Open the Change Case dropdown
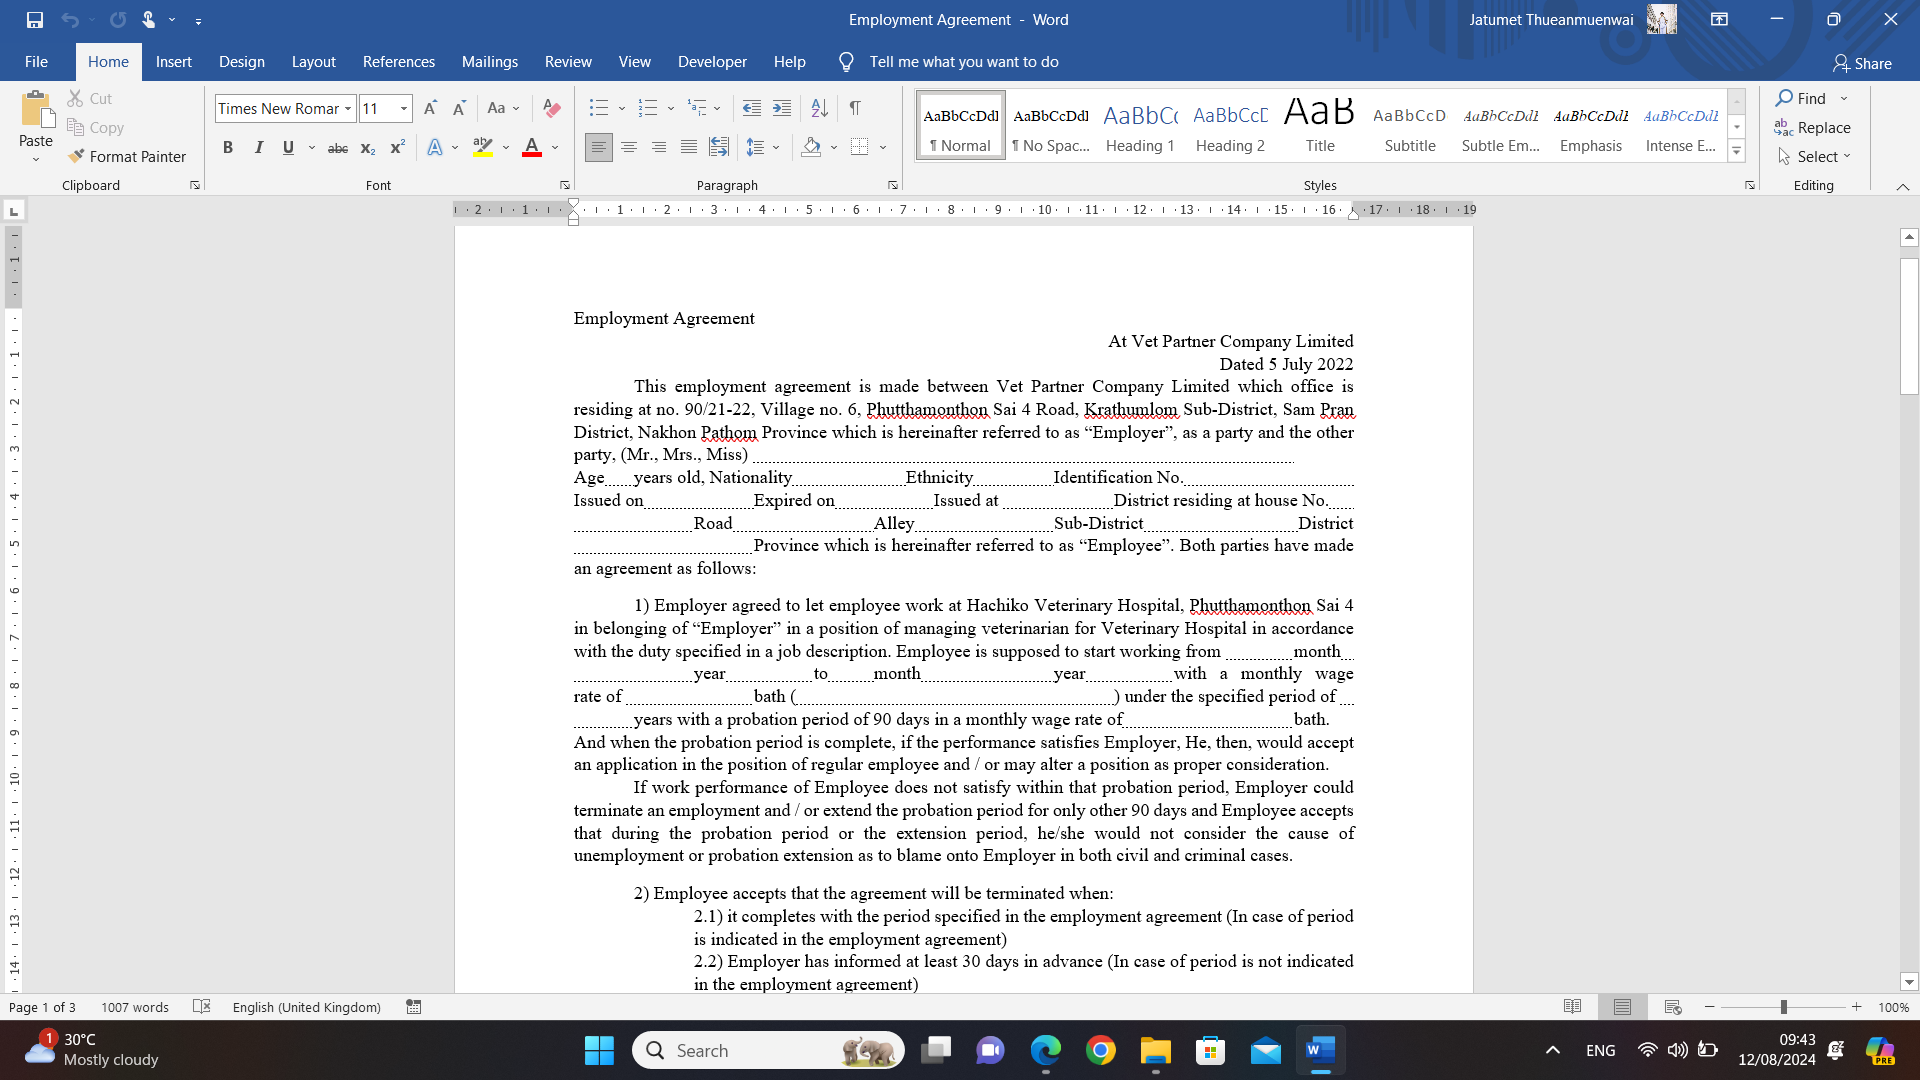 click(502, 108)
